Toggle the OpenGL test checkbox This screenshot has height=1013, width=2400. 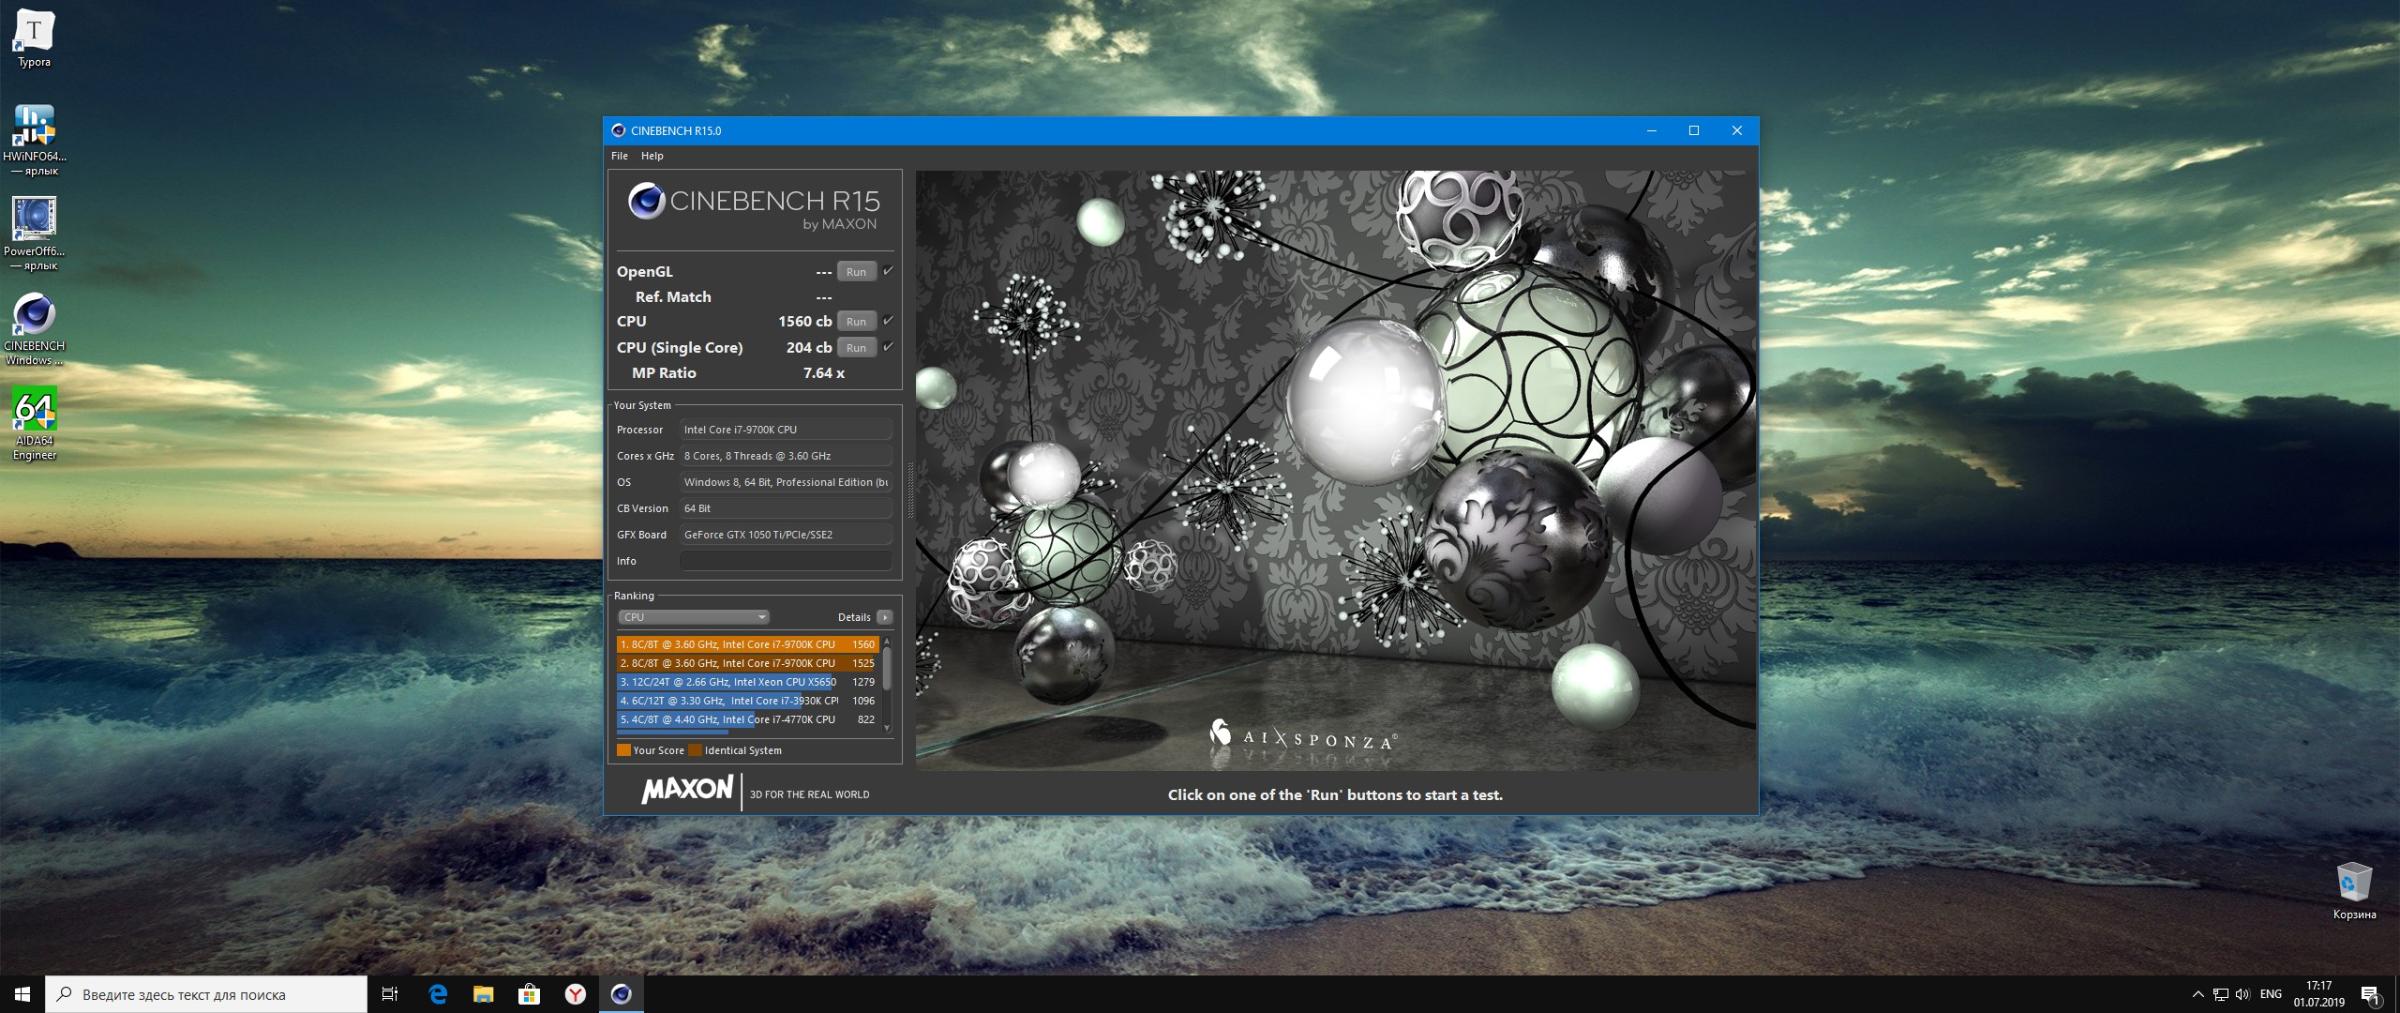(888, 271)
